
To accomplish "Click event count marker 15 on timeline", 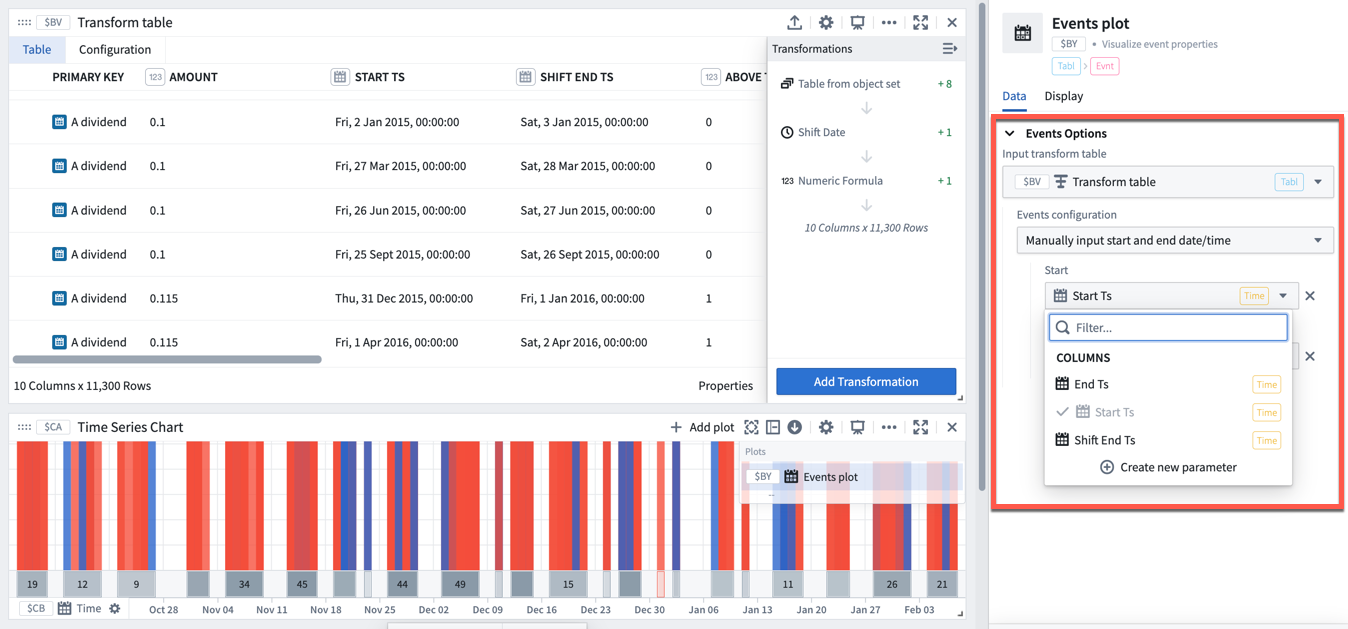I will (x=568, y=584).
